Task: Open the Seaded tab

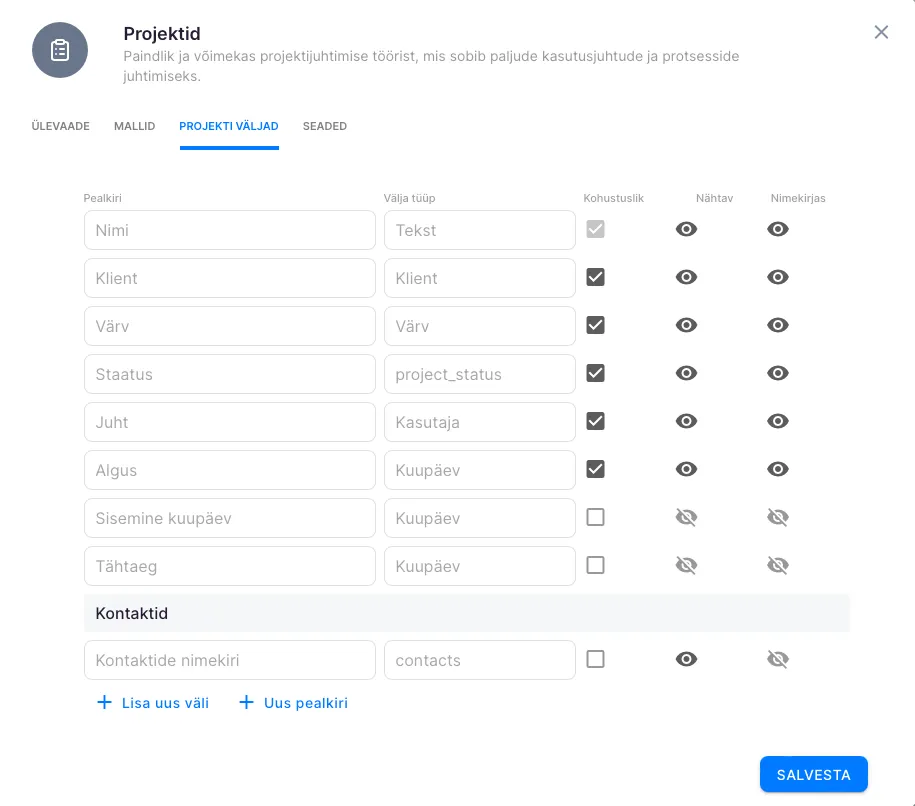Action: (x=325, y=127)
